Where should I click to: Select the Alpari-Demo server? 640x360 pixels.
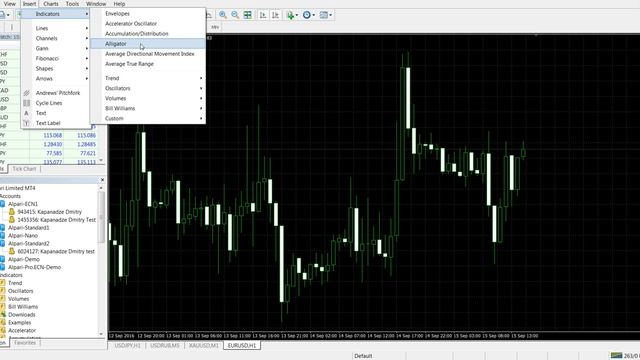tap(24, 259)
